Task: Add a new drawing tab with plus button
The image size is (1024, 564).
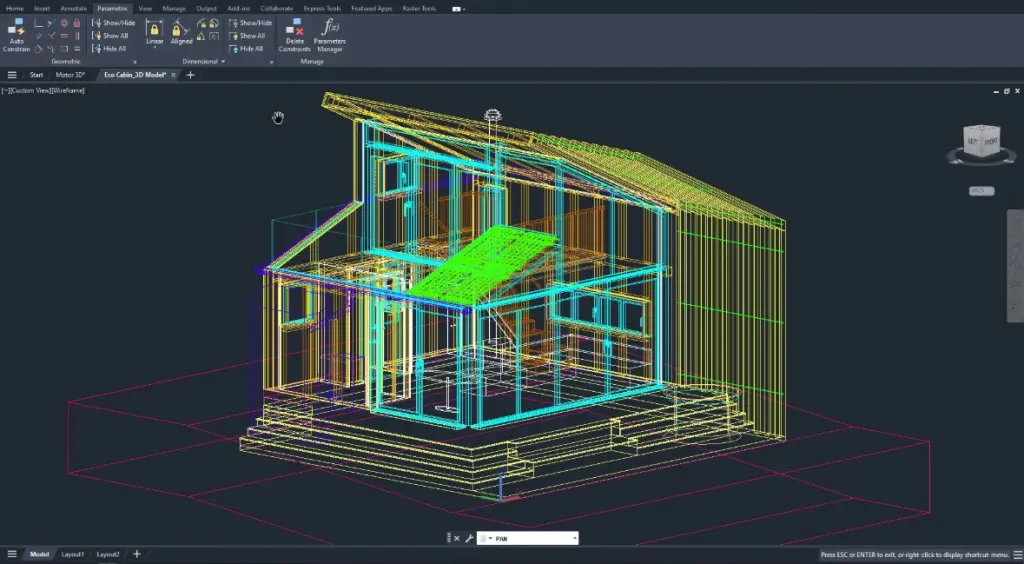Action: 190,75
